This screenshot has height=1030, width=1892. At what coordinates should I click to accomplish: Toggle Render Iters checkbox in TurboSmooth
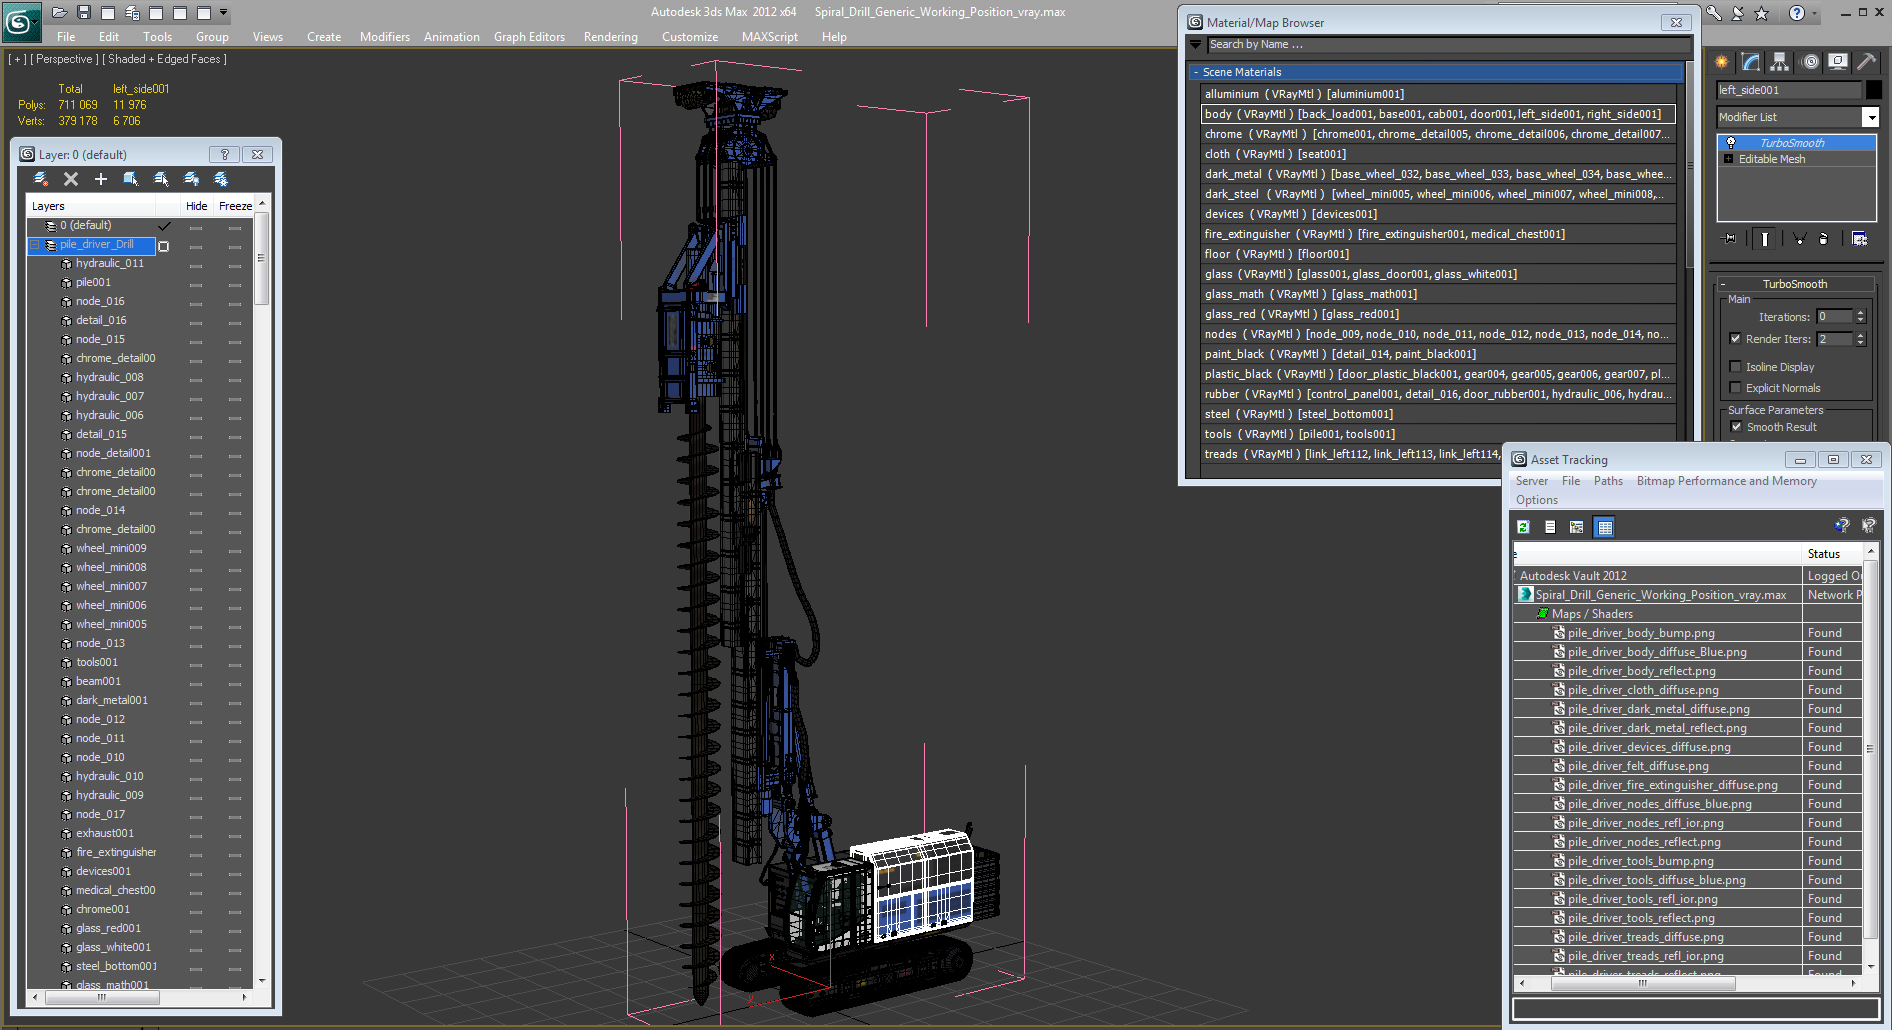coord(1736,339)
